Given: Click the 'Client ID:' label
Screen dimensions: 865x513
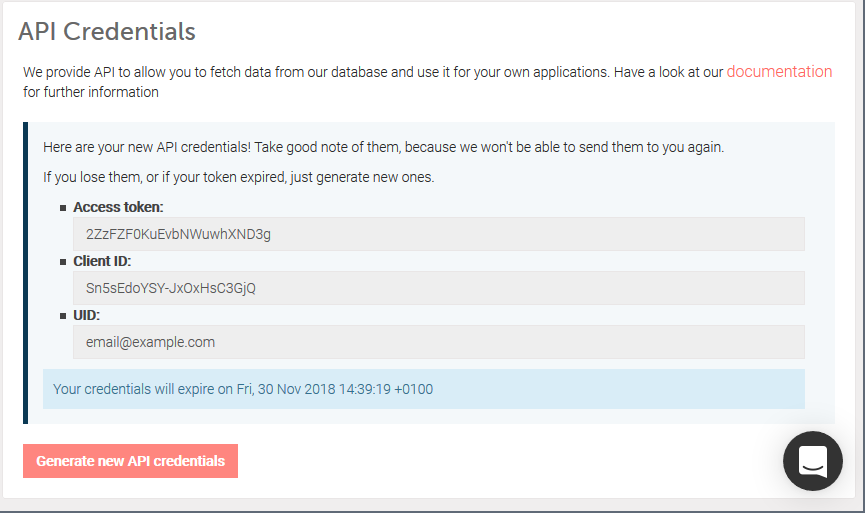Looking at the screenshot, I should [x=102, y=261].
